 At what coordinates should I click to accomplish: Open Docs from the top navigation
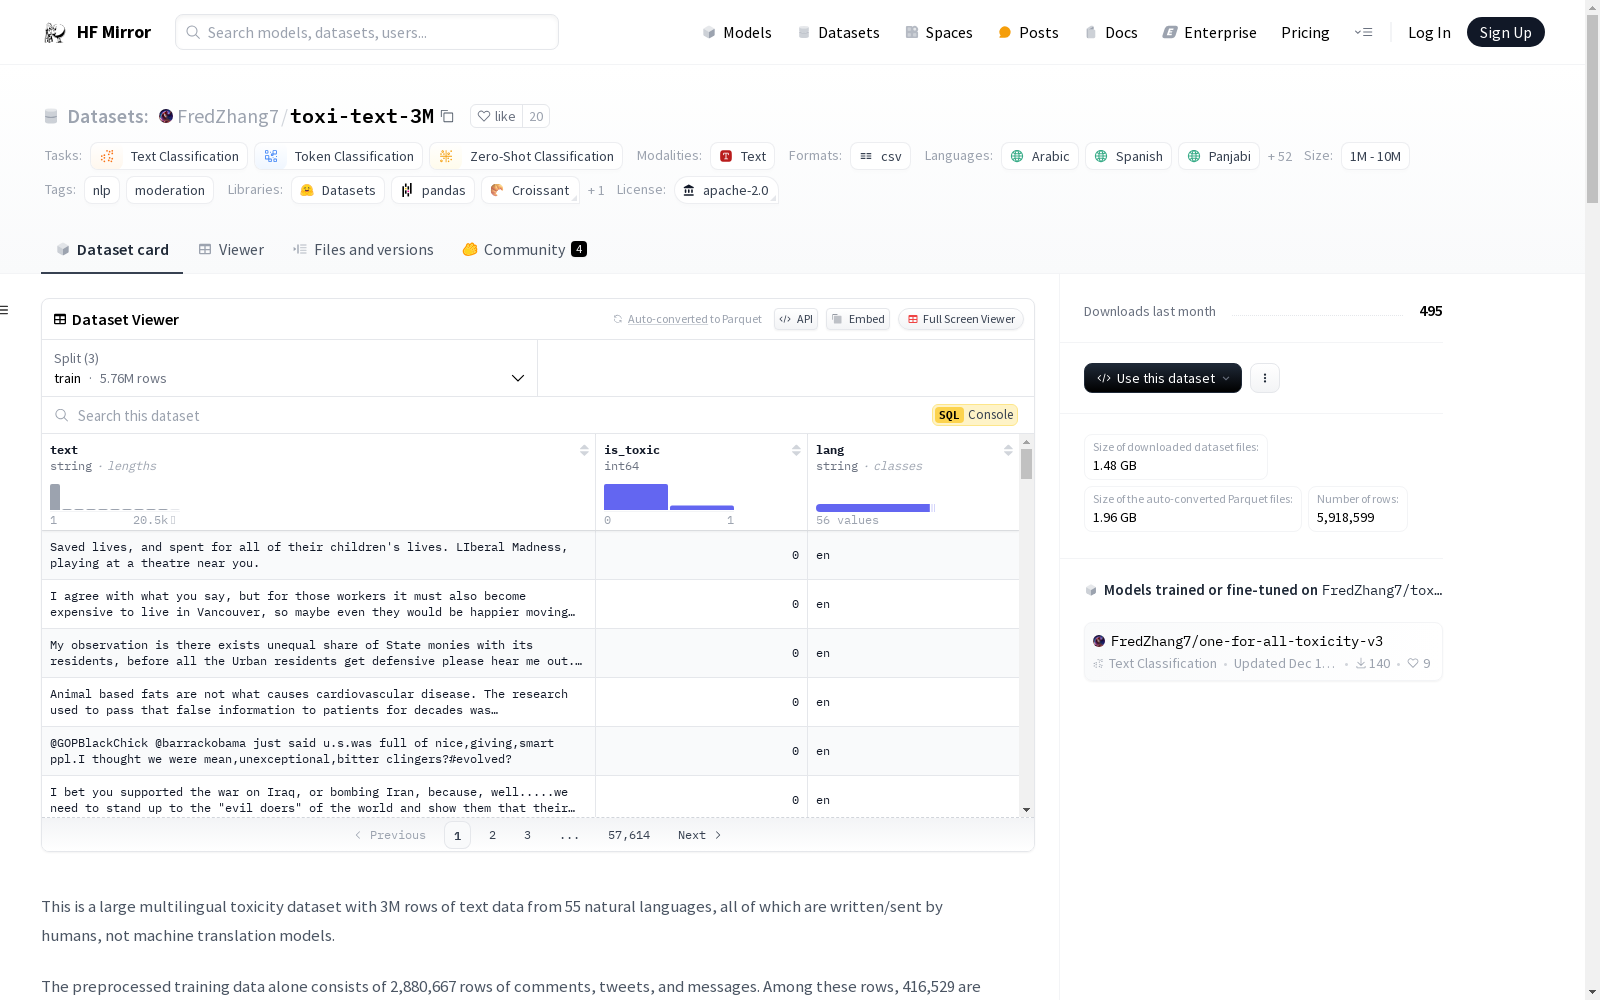click(1111, 32)
